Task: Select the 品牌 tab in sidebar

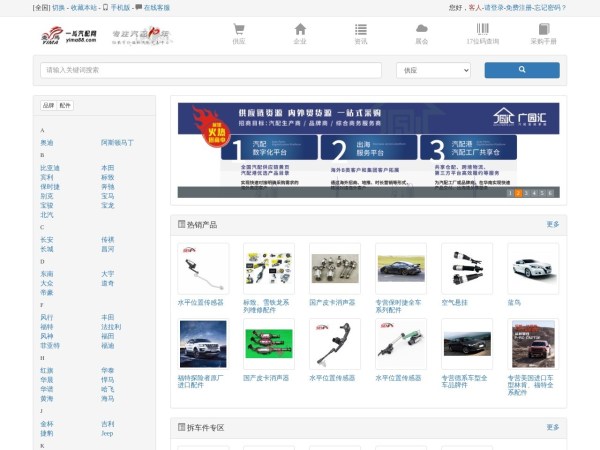Action: pyautogui.click(x=48, y=105)
